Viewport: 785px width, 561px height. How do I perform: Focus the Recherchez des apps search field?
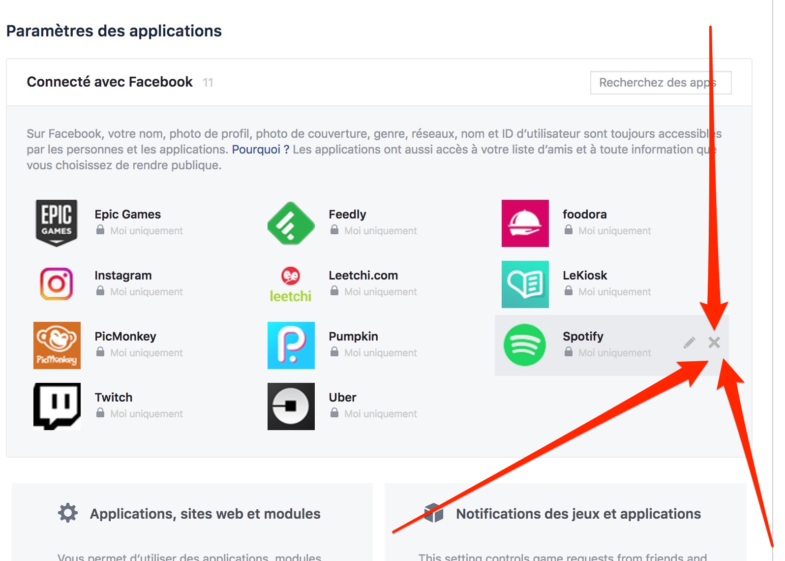(x=661, y=83)
